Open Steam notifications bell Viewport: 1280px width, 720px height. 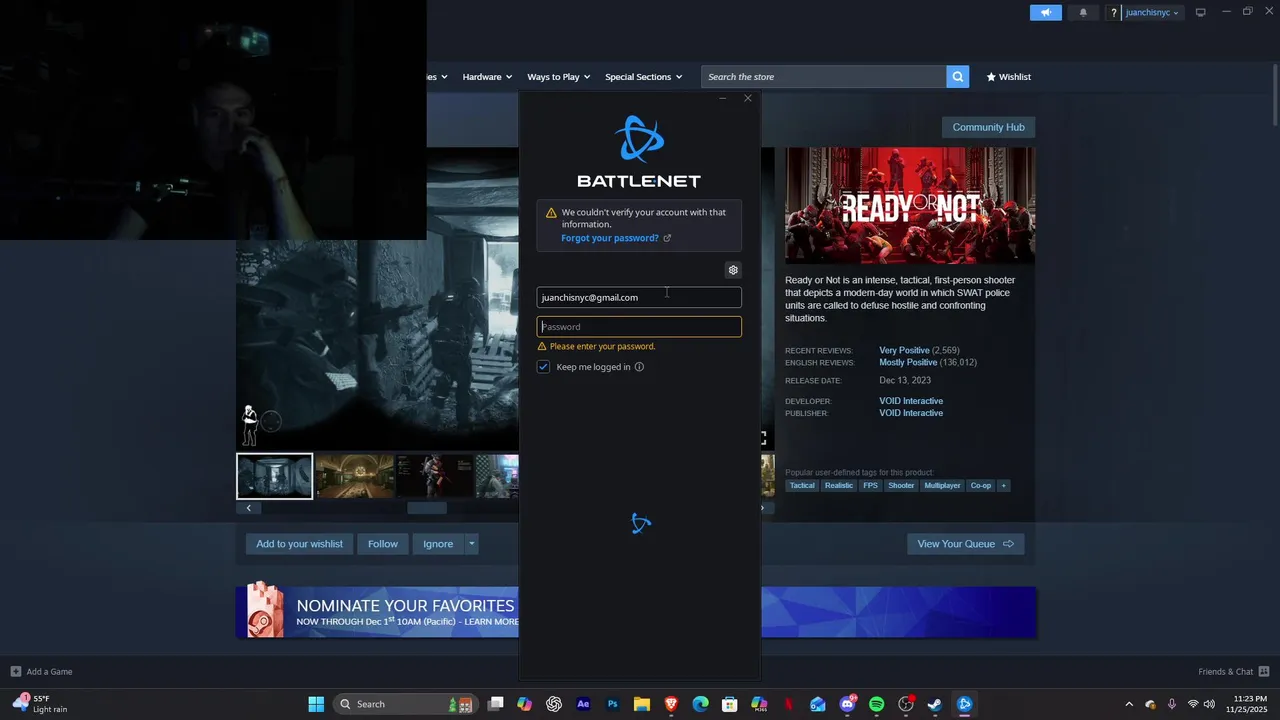point(1083,13)
